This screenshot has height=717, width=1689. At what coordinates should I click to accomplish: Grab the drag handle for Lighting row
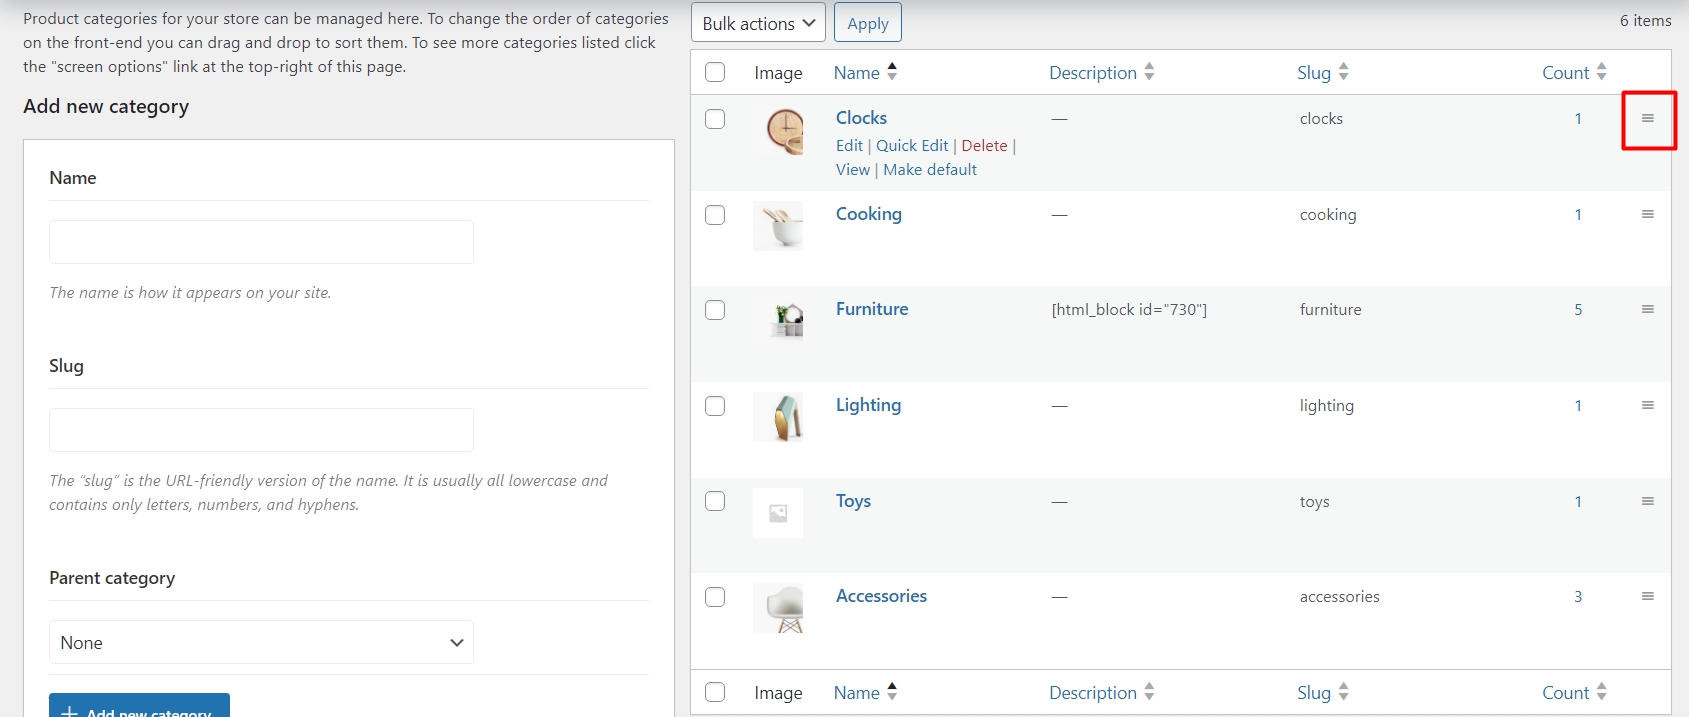[1647, 405]
